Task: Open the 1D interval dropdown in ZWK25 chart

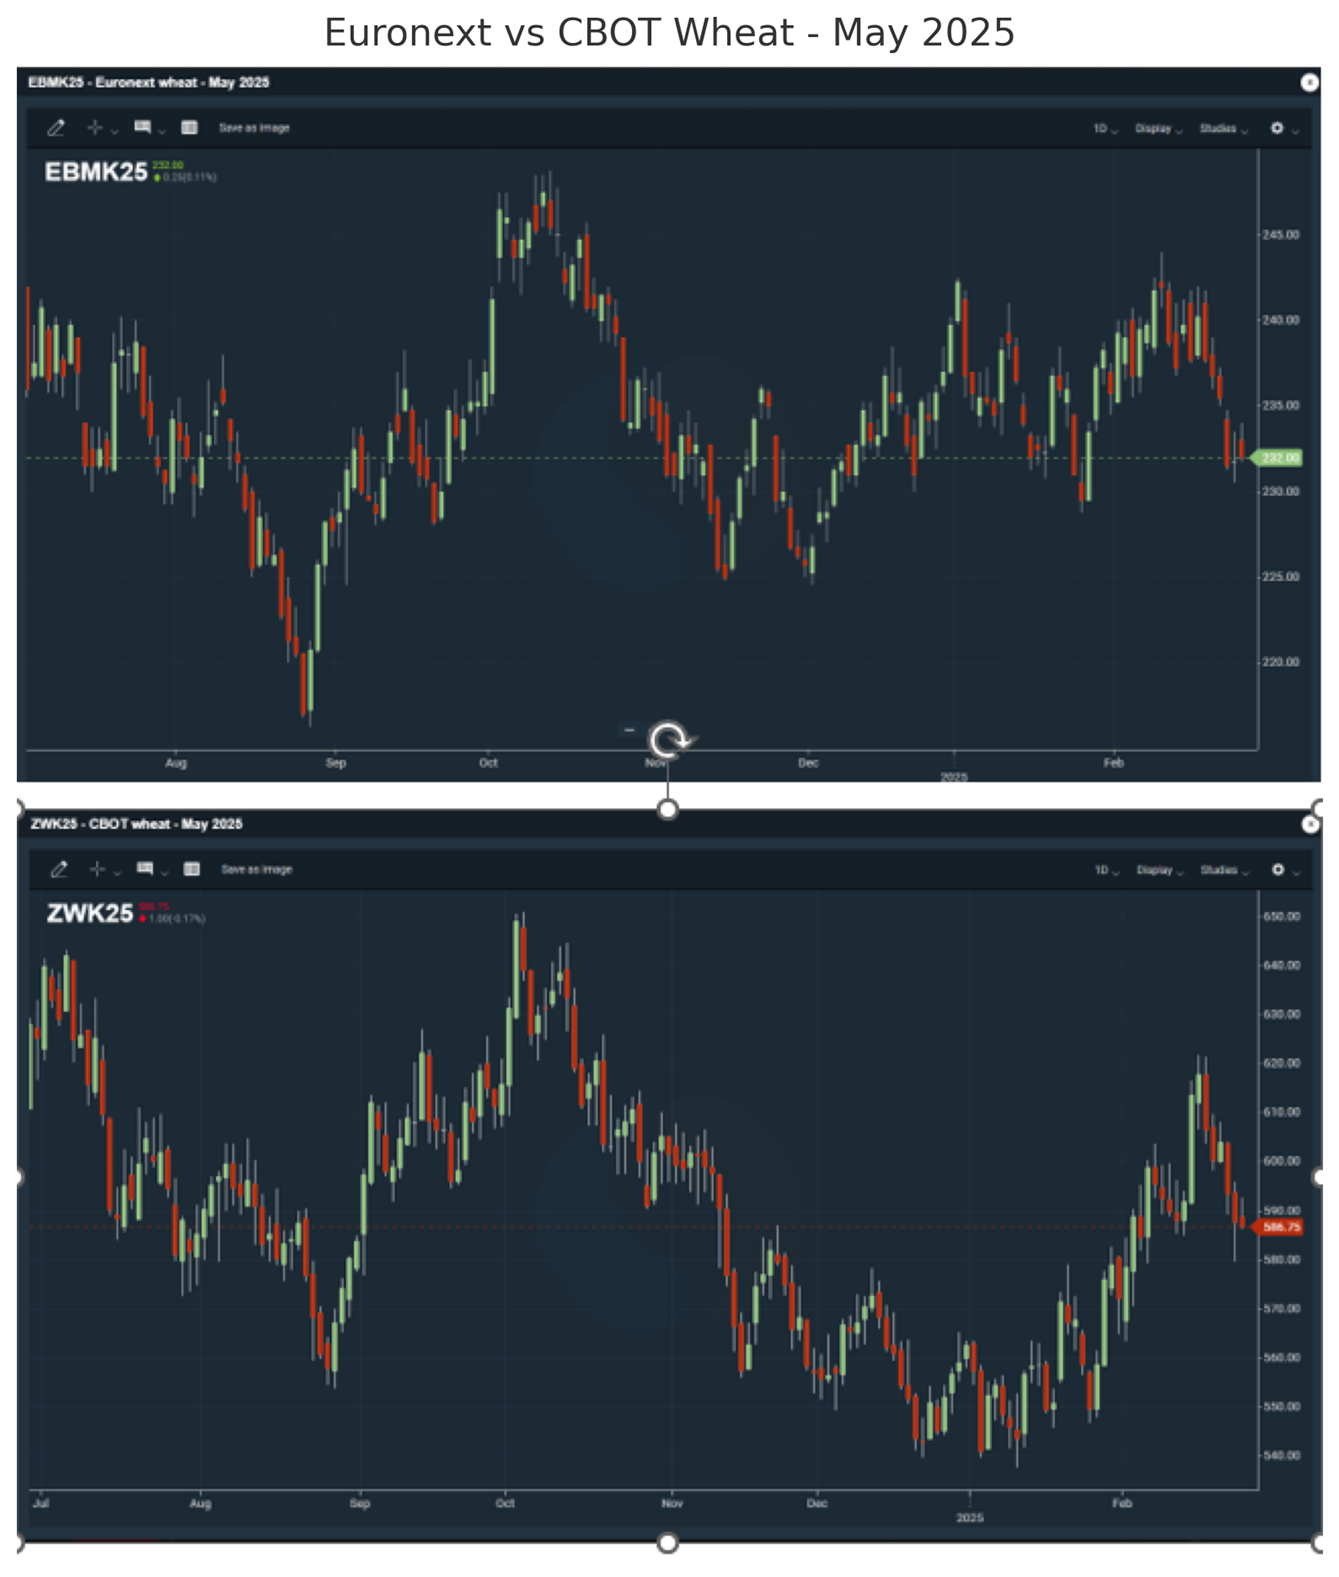Action: 1106,871
